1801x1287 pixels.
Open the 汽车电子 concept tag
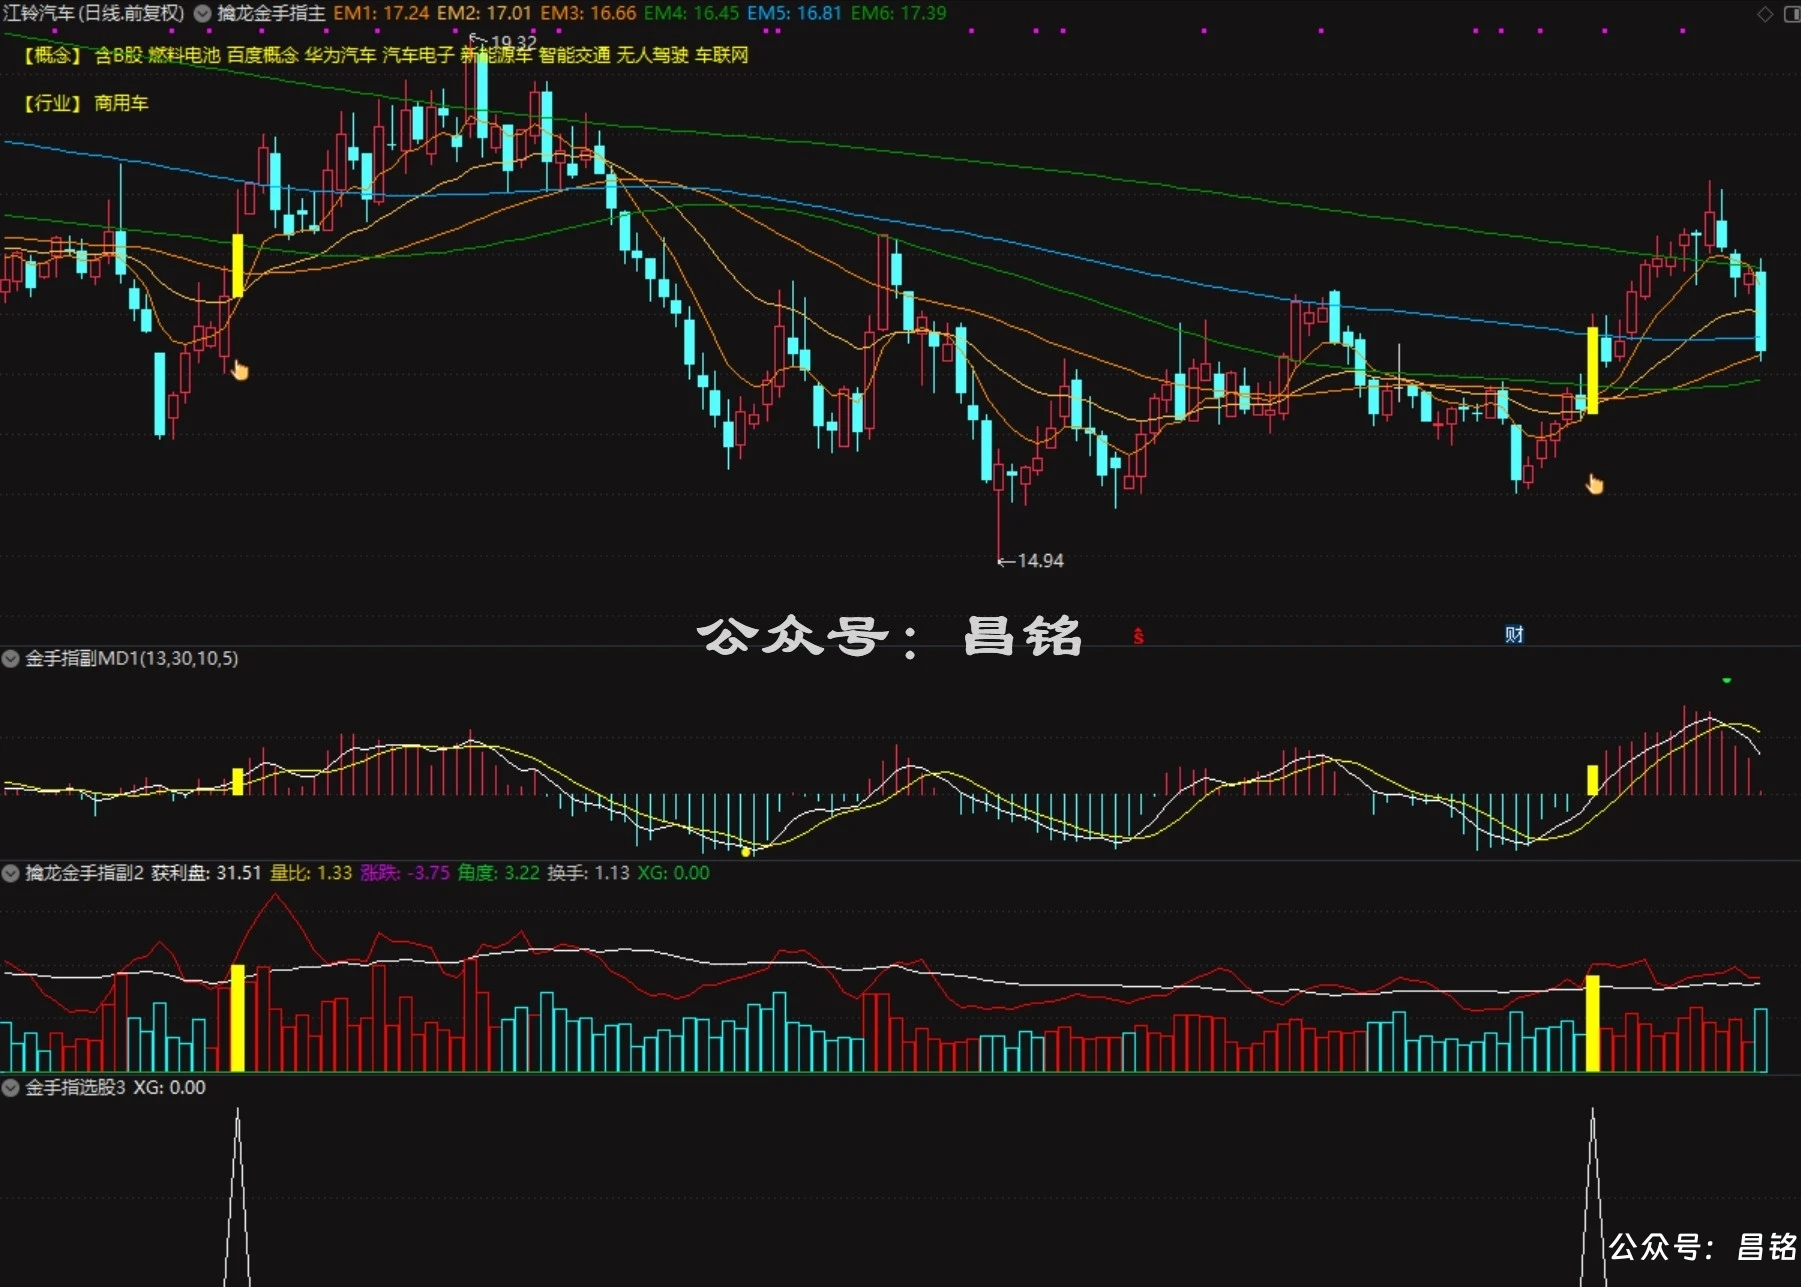pyautogui.click(x=418, y=55)
